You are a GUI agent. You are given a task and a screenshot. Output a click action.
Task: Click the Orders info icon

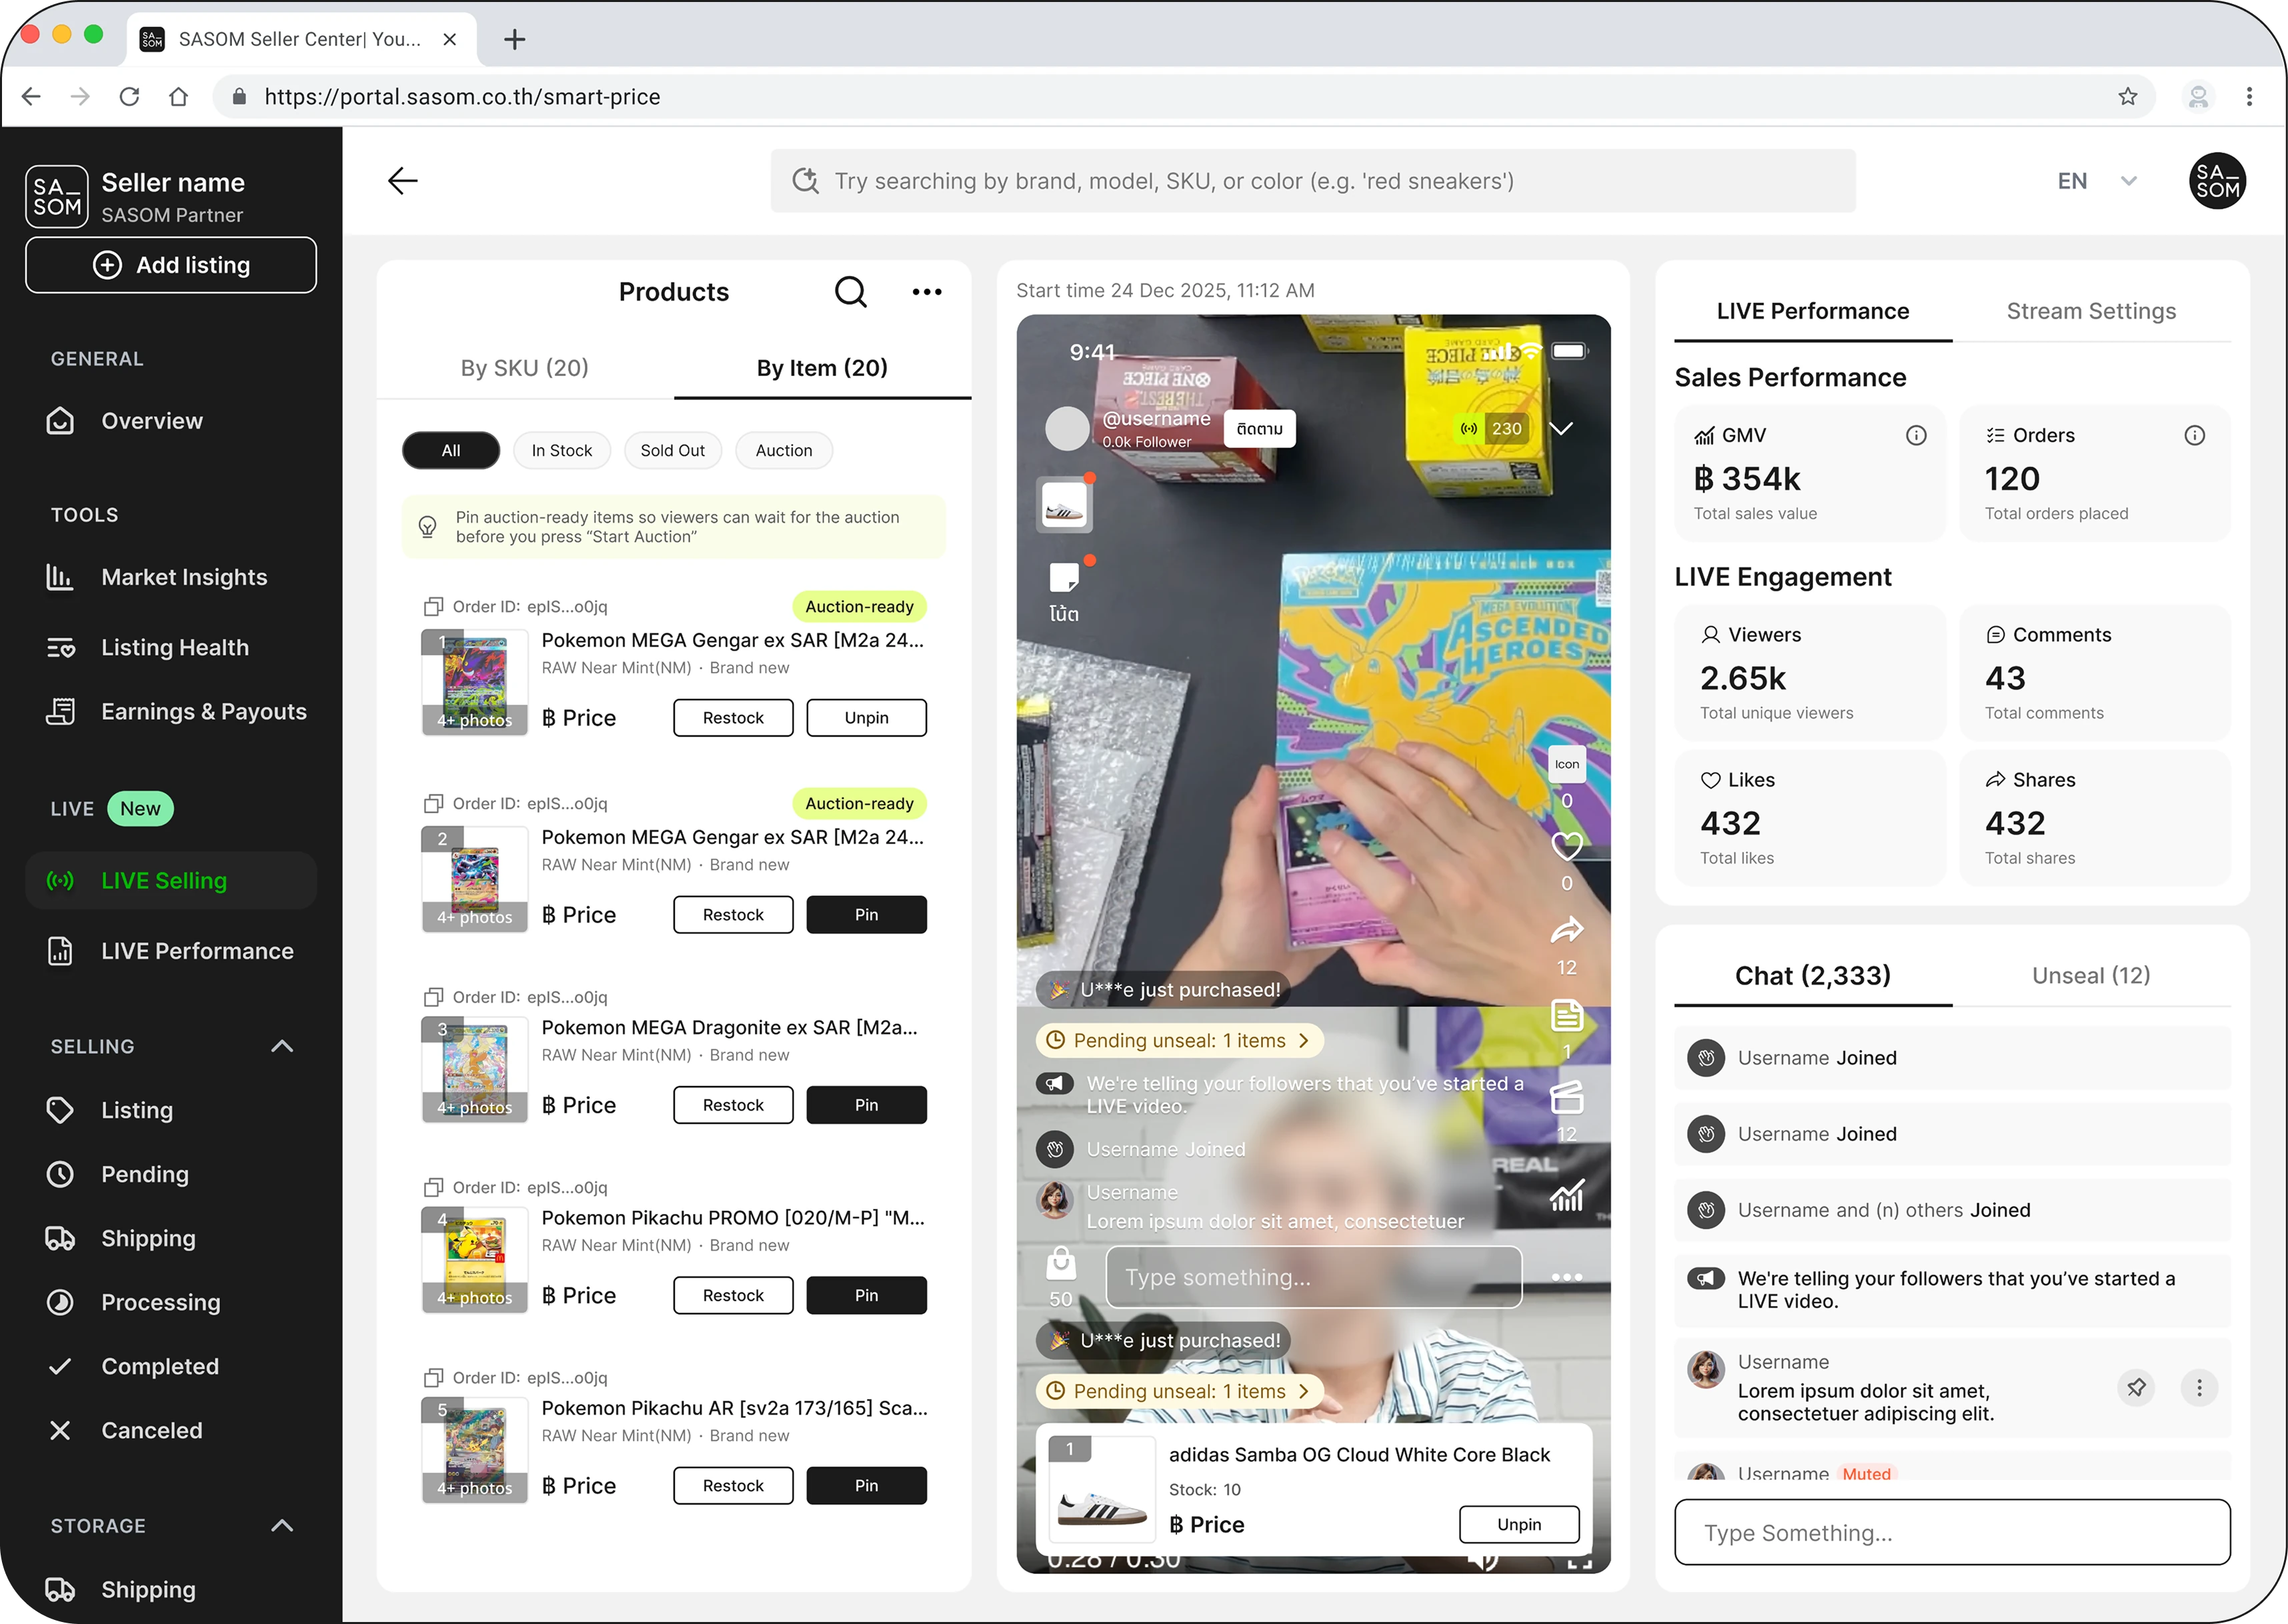click(x=2194, y=435)
